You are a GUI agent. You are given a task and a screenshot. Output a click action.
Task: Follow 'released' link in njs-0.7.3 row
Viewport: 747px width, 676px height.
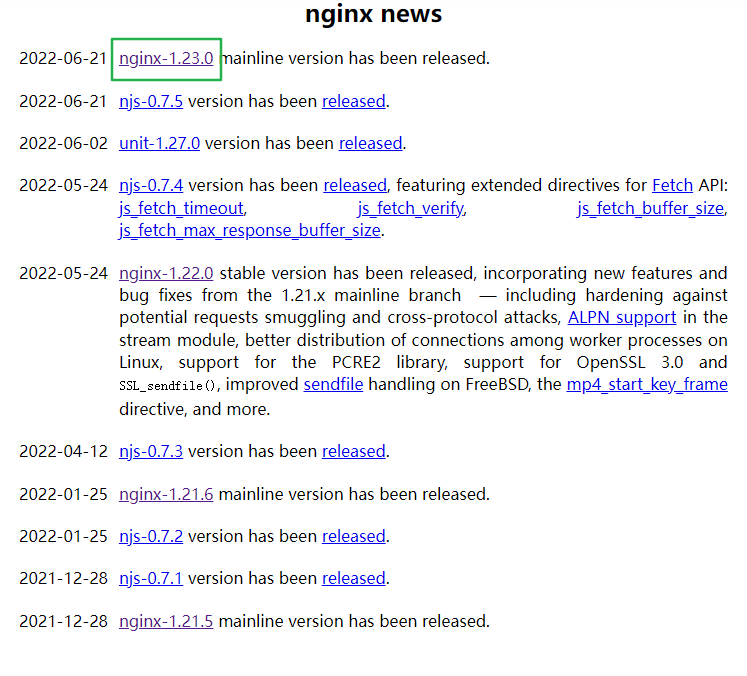tap(353, 451)
